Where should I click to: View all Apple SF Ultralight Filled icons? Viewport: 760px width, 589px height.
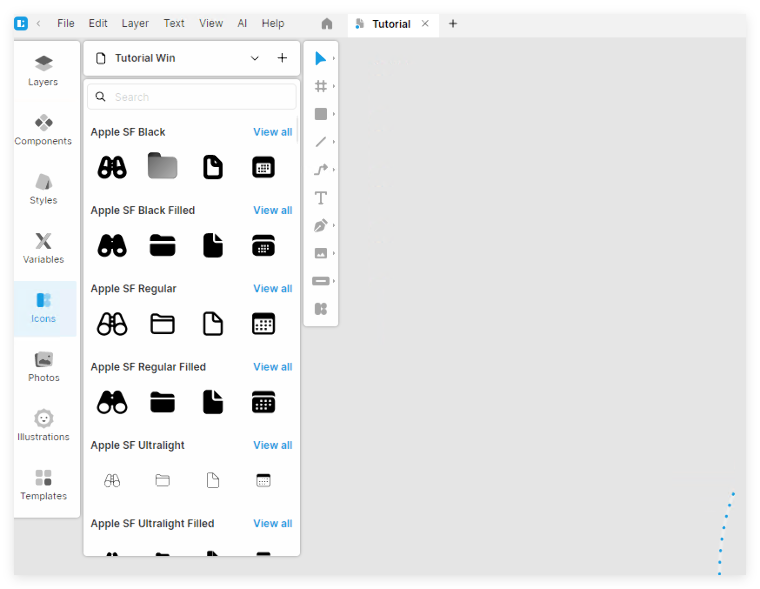[273, 524]
